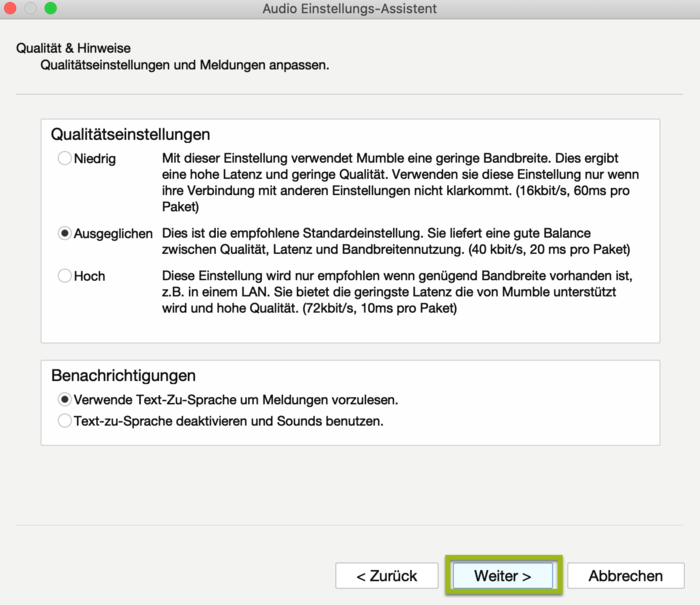Select the Niedrig quality radio button
The width and height of the screenshot is (700, 605).
pos(65,158)
